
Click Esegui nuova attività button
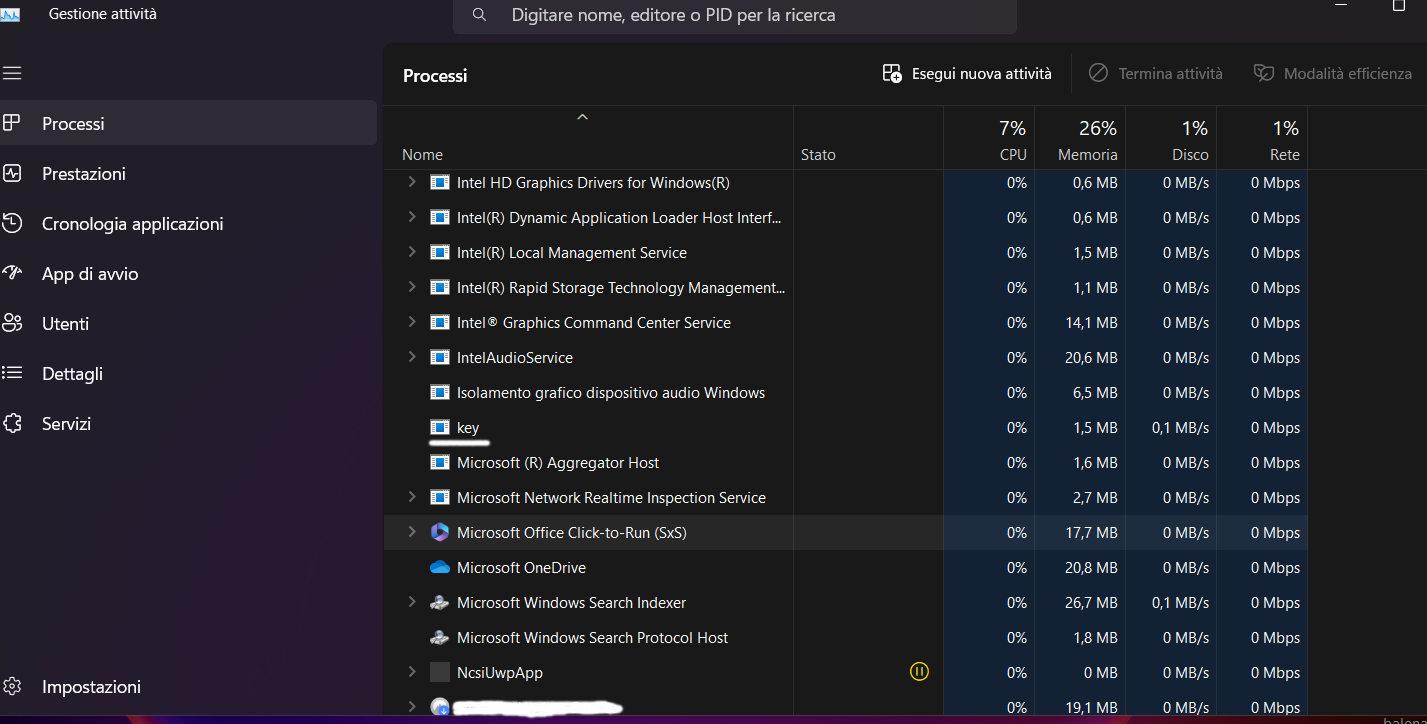pos(967,74)
